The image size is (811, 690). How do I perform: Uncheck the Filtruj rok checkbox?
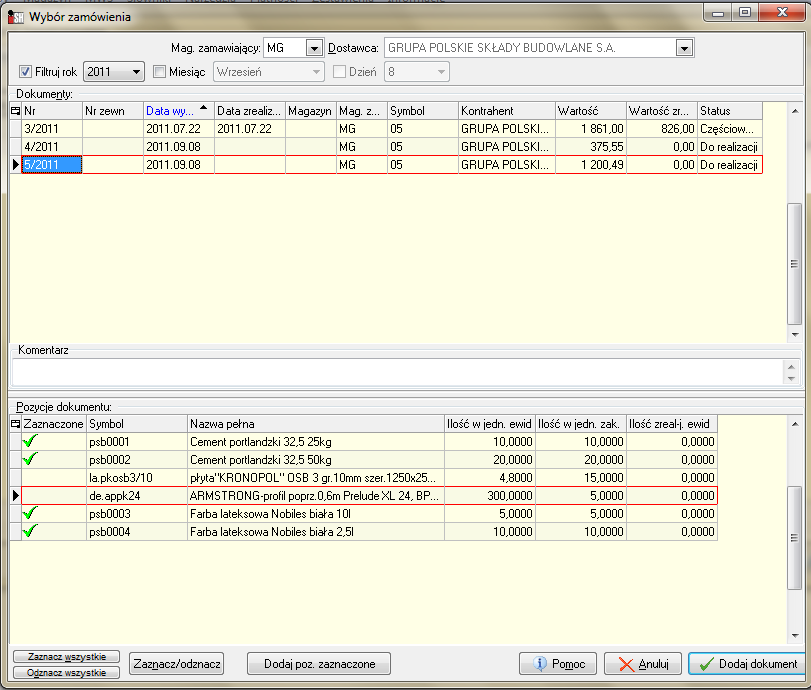click(25, 71)
